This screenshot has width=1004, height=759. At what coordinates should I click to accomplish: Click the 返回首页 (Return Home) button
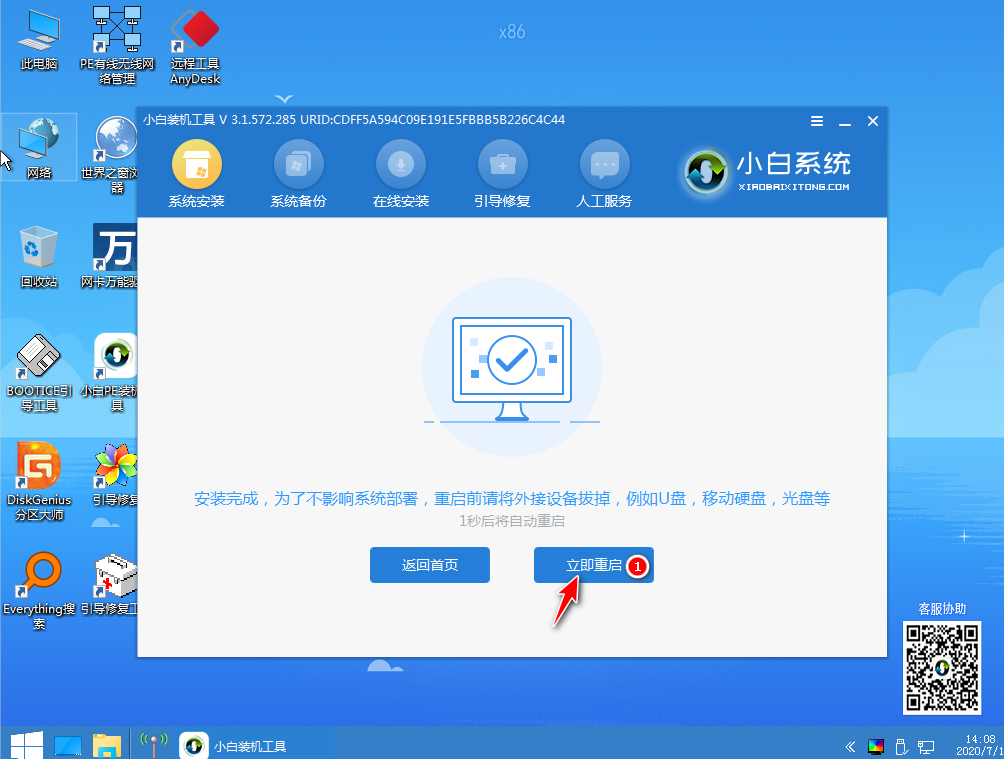(429, 565)
